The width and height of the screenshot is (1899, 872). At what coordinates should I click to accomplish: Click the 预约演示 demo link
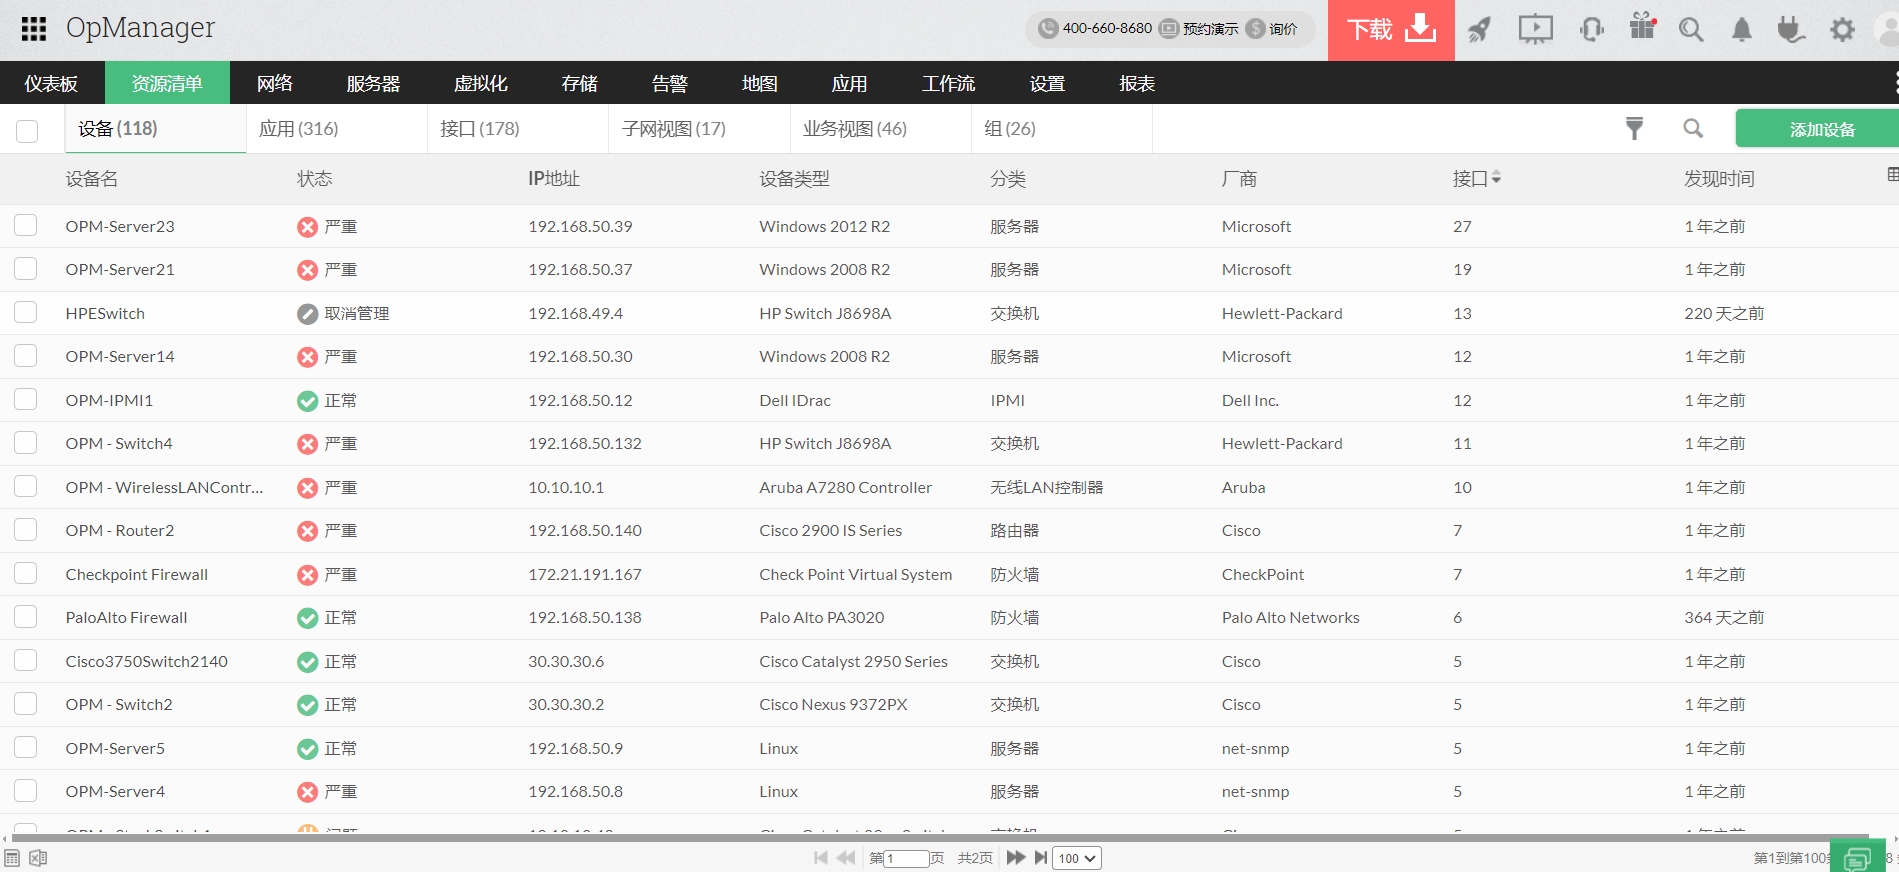pos(1210,29)
